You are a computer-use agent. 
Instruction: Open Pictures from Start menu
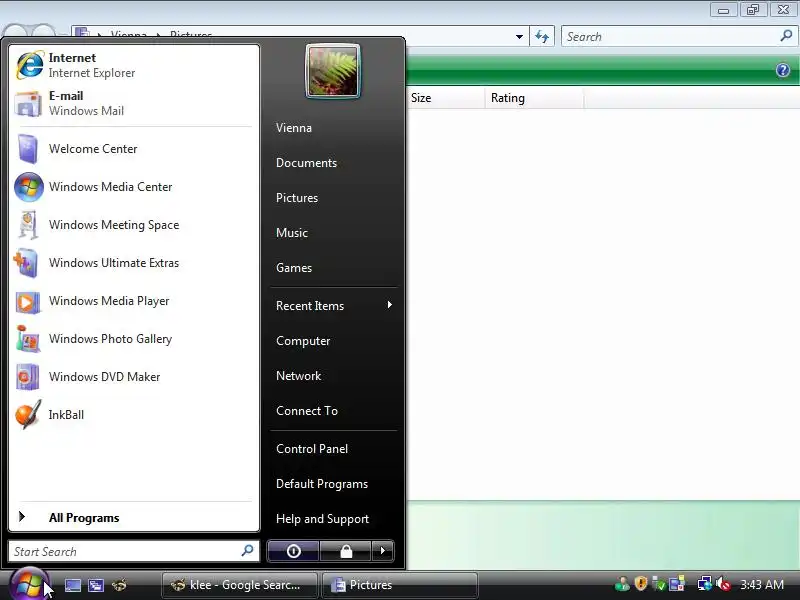point(297,198)
